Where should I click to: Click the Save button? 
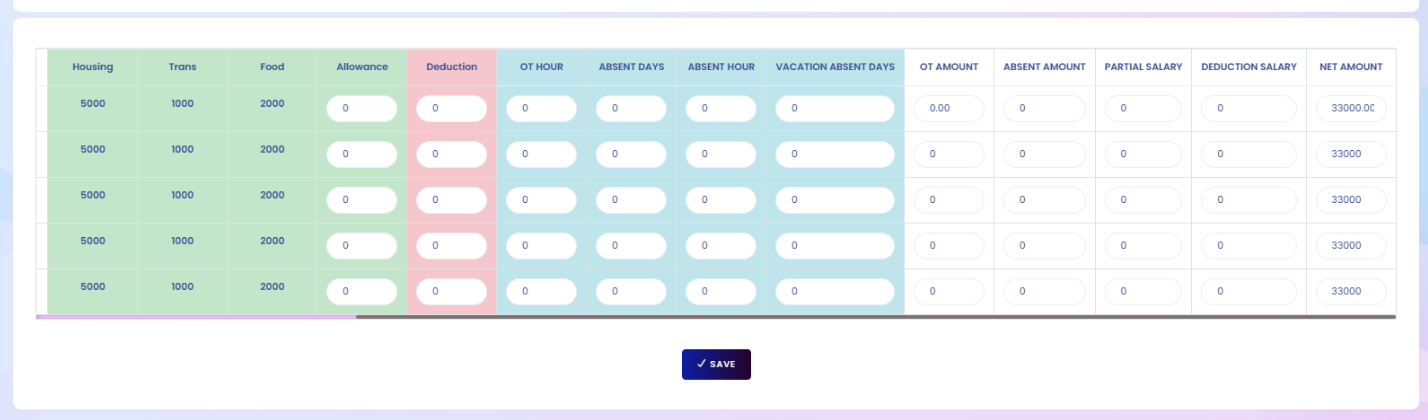(x=716, y=364)
